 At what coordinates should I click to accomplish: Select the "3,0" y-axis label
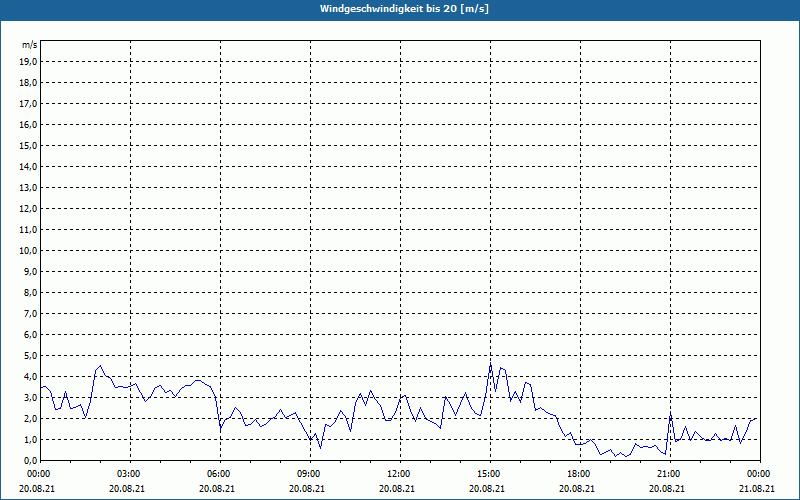point(31,397)
